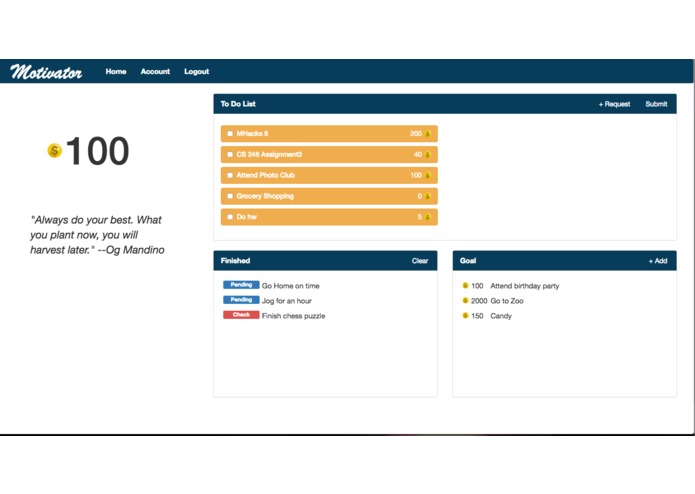Viewport: 695px width, 494px height.
Task: Click Pending badge for Go Home on time
Action: point(241,285)
